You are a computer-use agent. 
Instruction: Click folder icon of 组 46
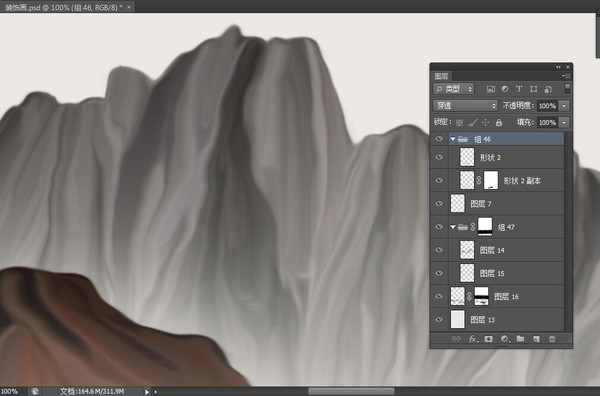coord(463,139)
